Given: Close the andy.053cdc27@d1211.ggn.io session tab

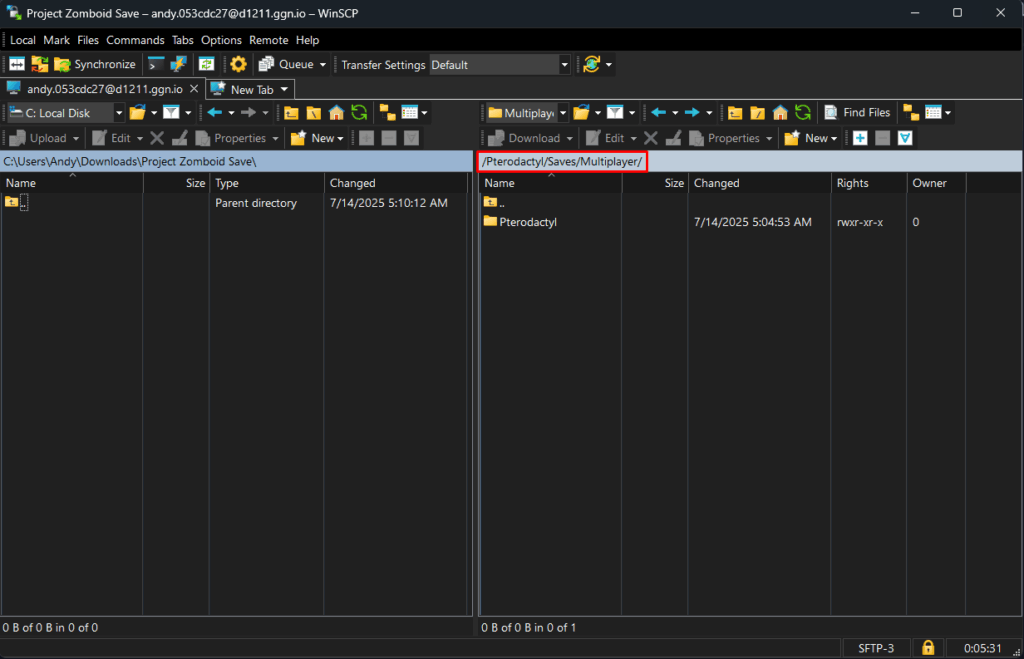Looking at the screenshot, I should (194, 89).
